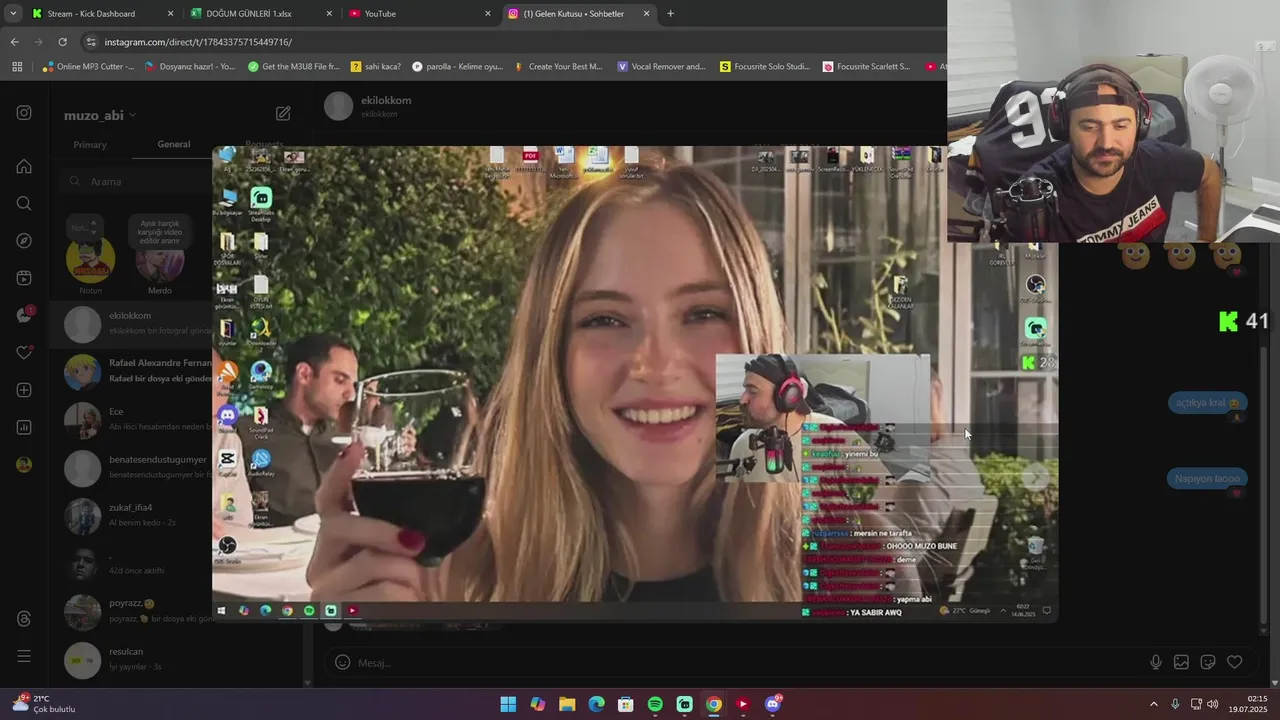Switch to DOĞUM GÜNLERİ 1.xlsx tab

coord(262,13)
